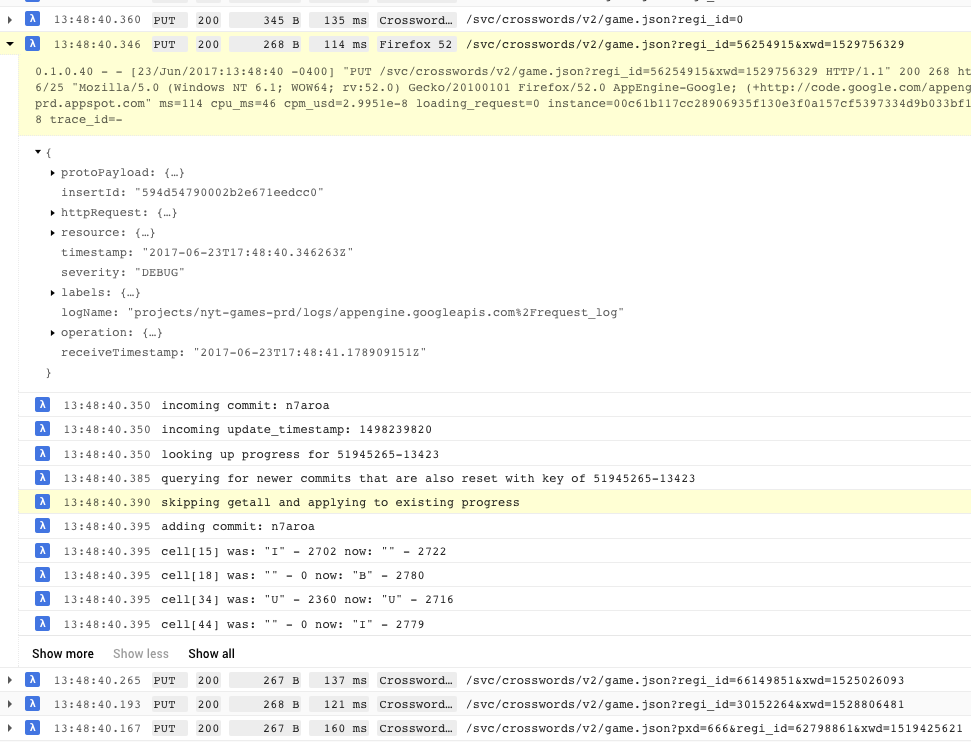
Task: Click the '114 ms' latency chip
Action: (339, 44)
